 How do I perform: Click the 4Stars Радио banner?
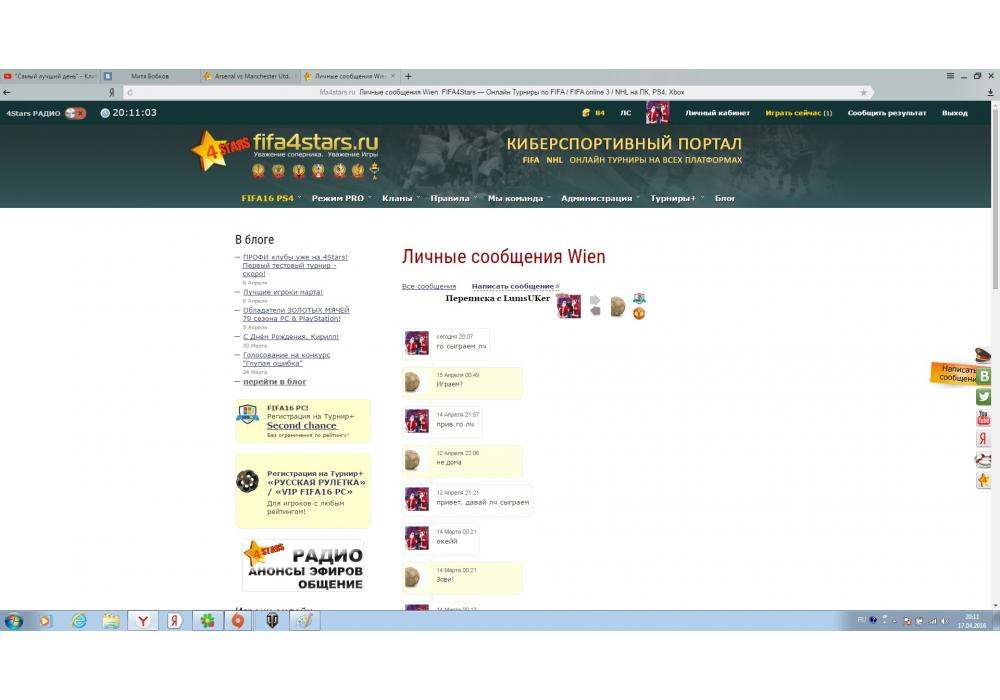tap(303, 565)
